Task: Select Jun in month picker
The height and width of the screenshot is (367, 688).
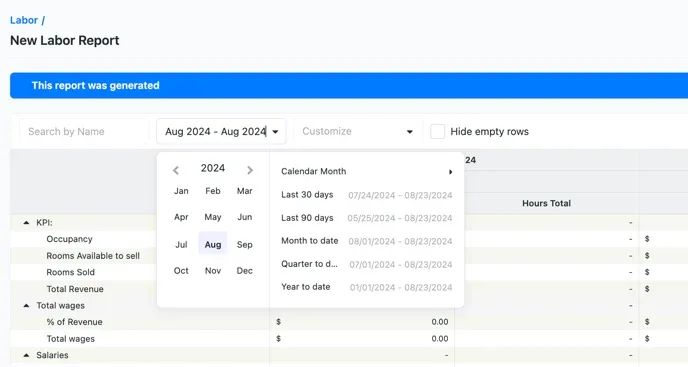Action: point(244,217)
